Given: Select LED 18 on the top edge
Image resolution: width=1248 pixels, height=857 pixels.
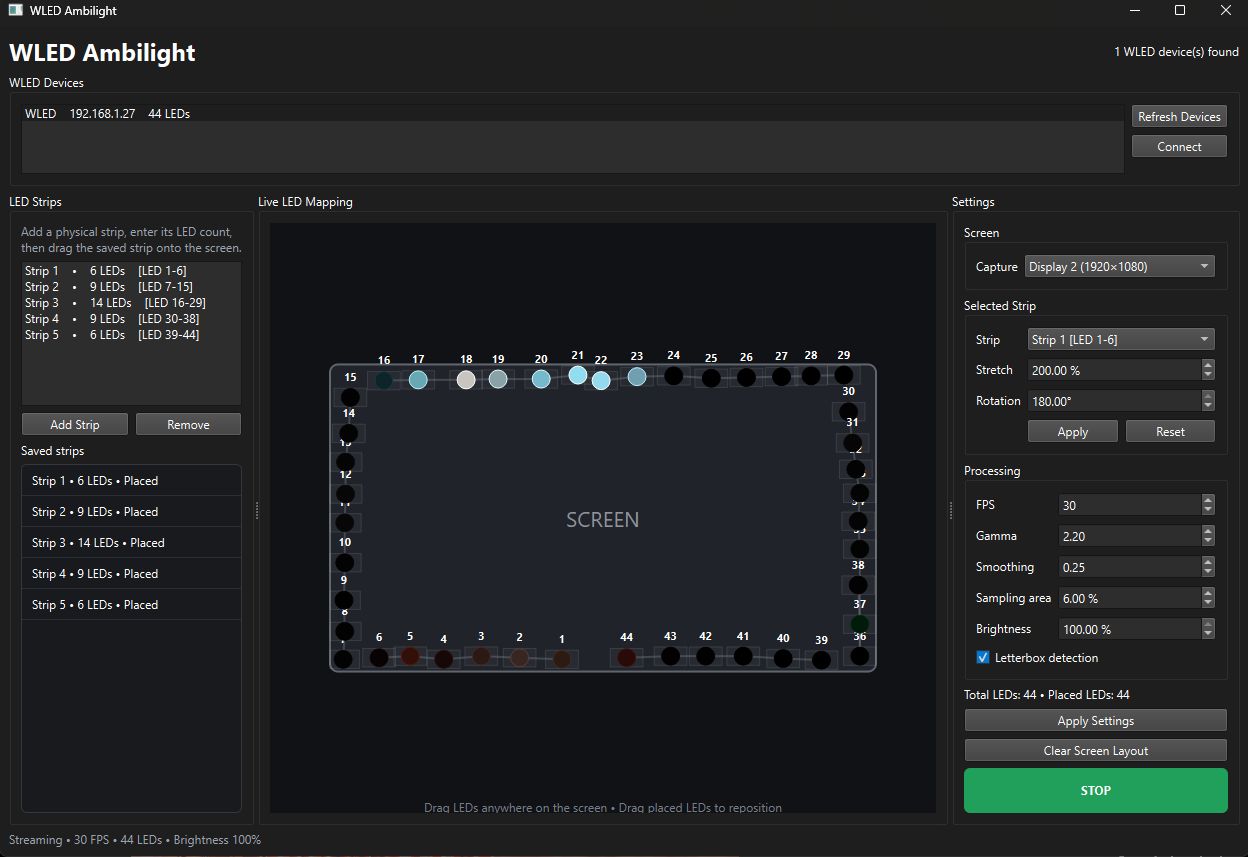Looking at the screenshot, I should pos(466,380).
